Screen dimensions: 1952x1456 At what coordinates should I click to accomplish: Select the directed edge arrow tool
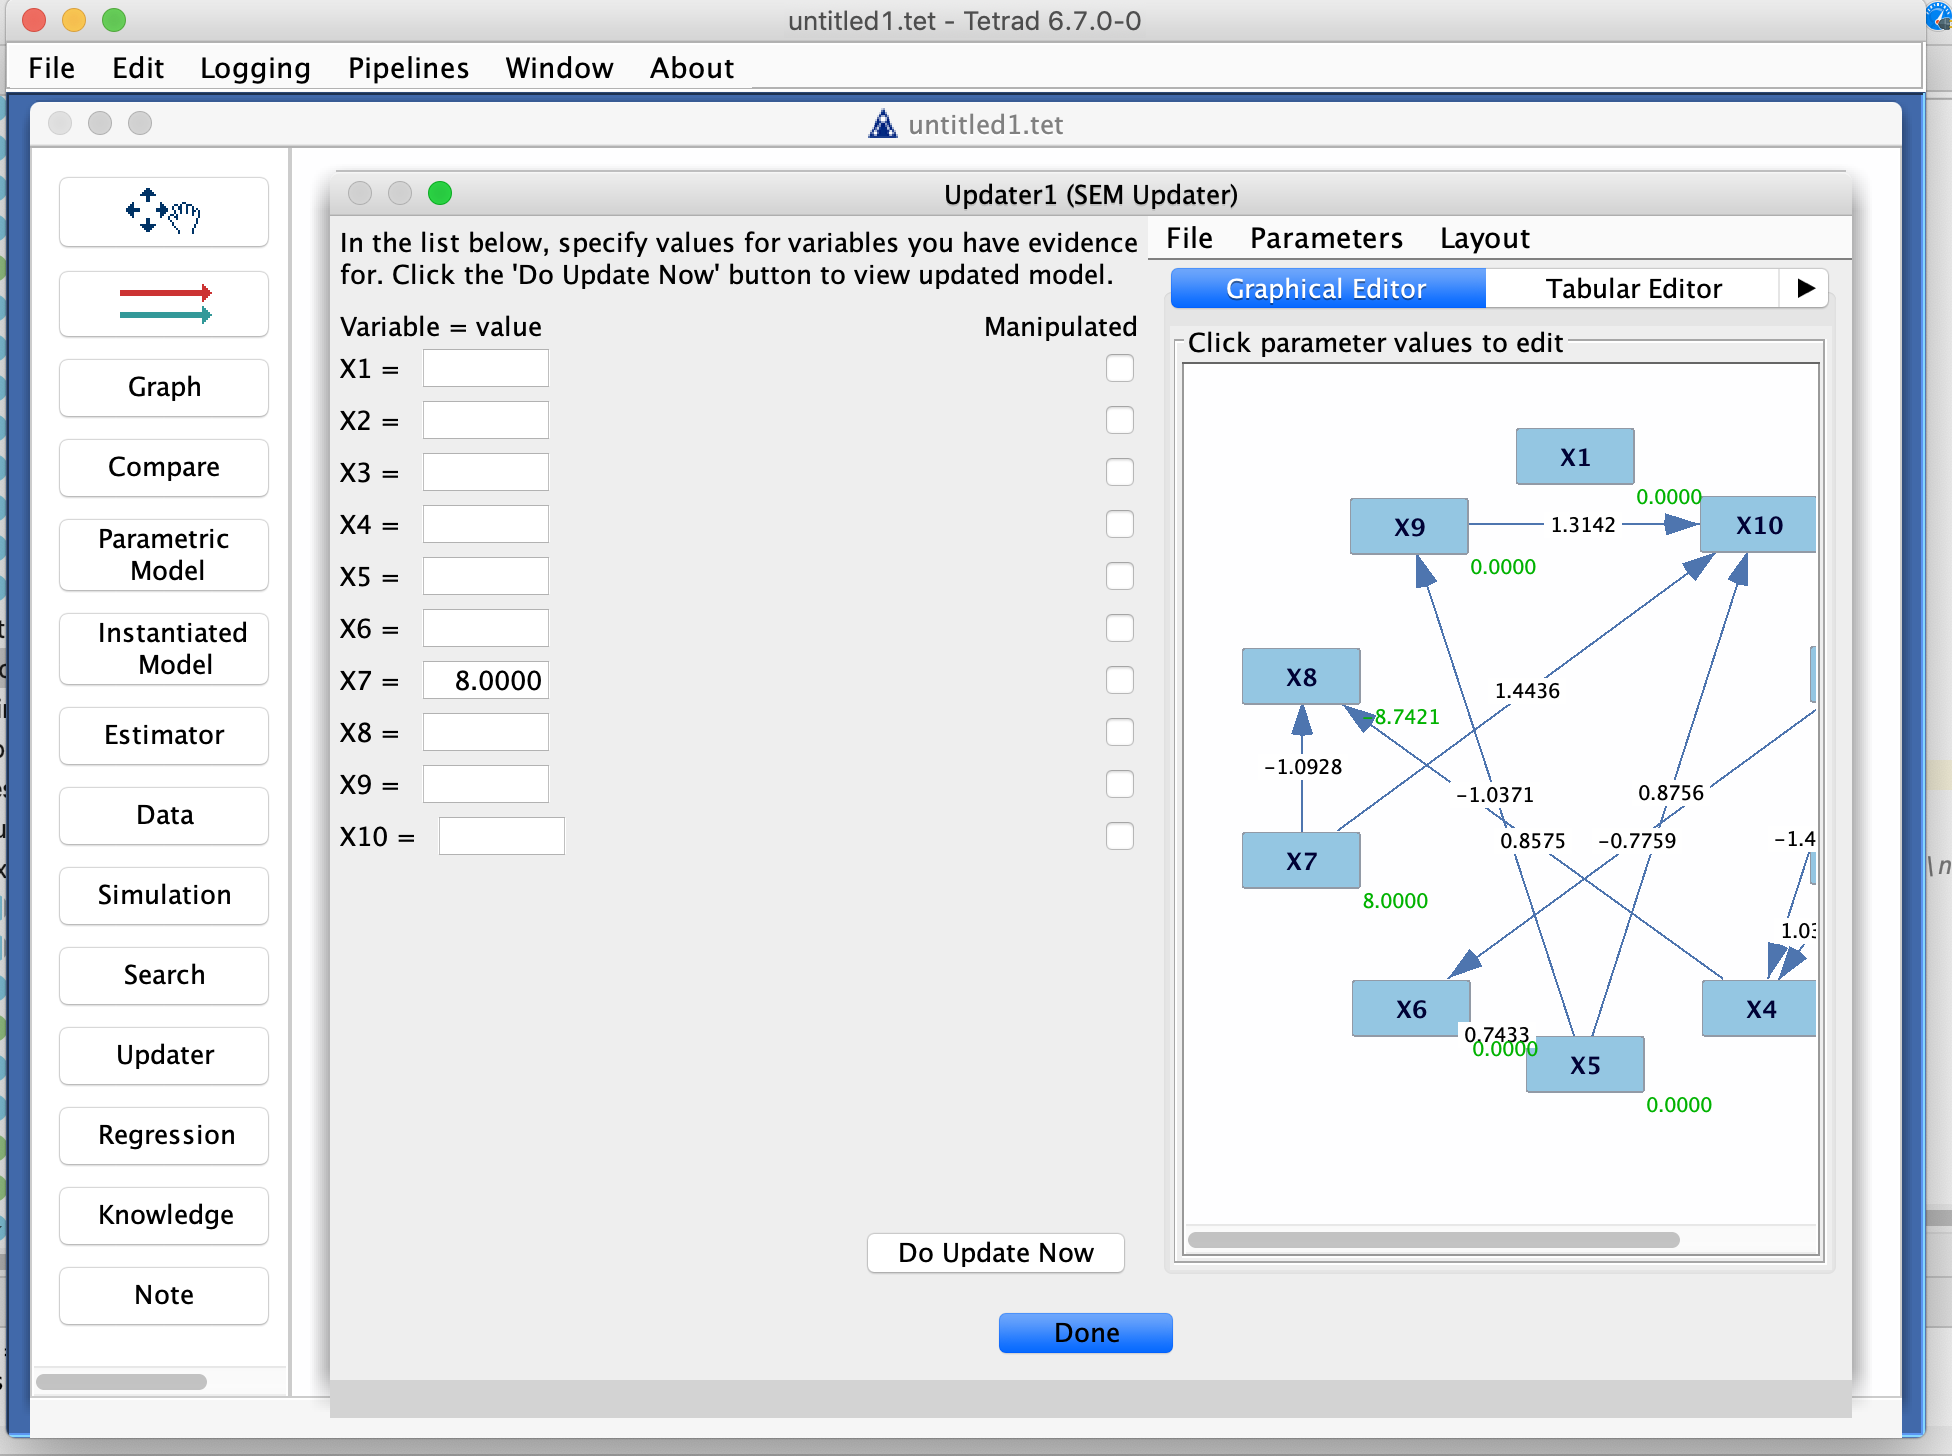163,303
